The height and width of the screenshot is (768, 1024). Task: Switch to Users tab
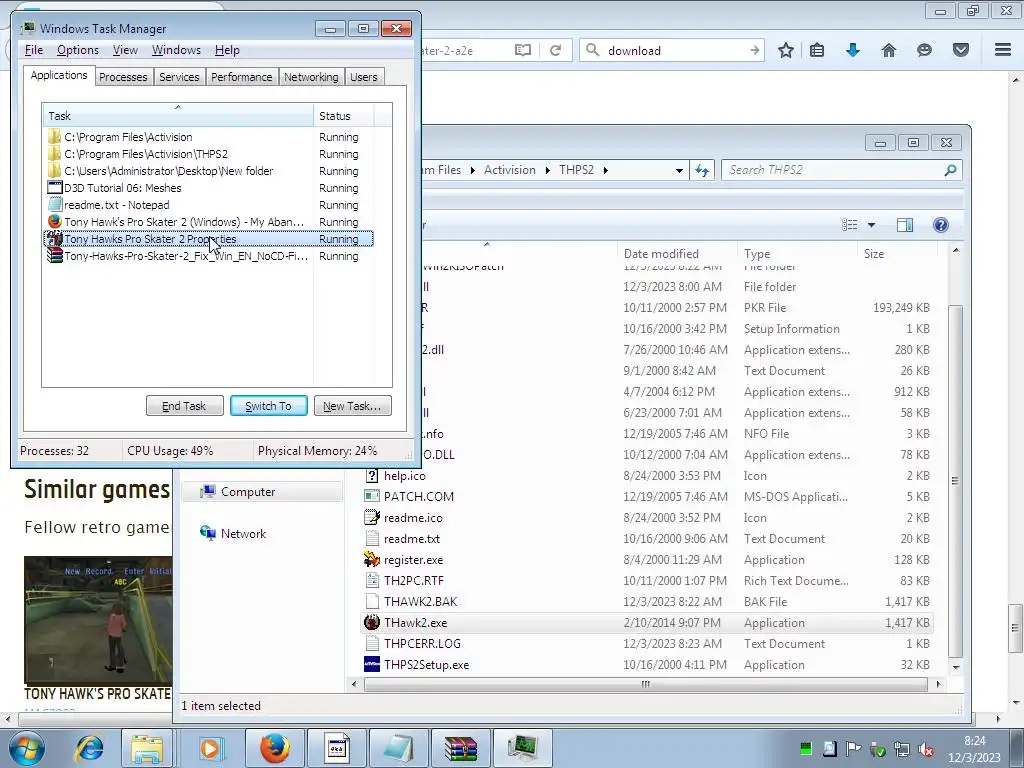click(x=364, y=77)
